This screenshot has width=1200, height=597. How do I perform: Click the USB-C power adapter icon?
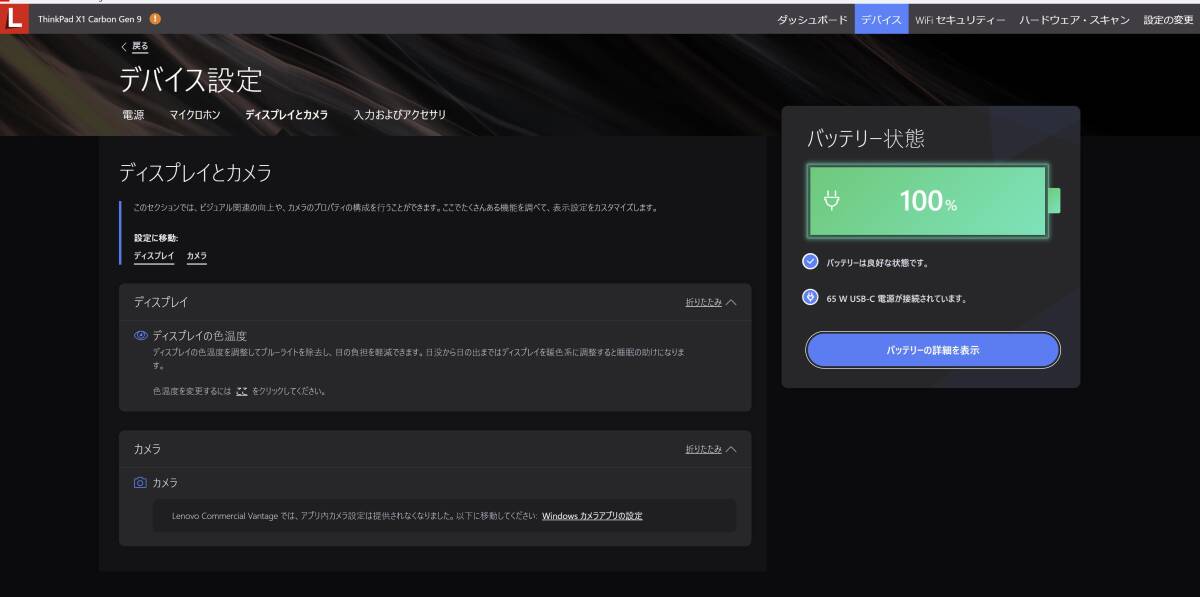(810, 297)
